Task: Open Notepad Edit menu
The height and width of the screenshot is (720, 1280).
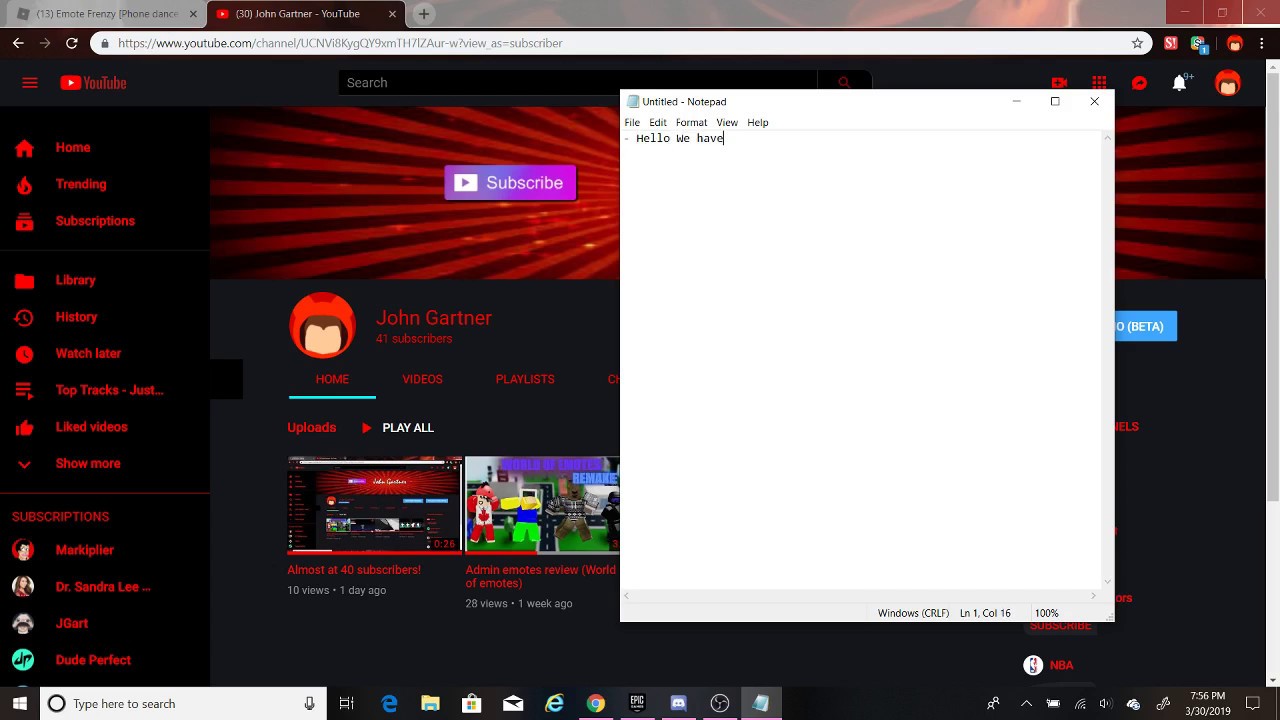Action: pyautogui.click(x=658, y=122)
